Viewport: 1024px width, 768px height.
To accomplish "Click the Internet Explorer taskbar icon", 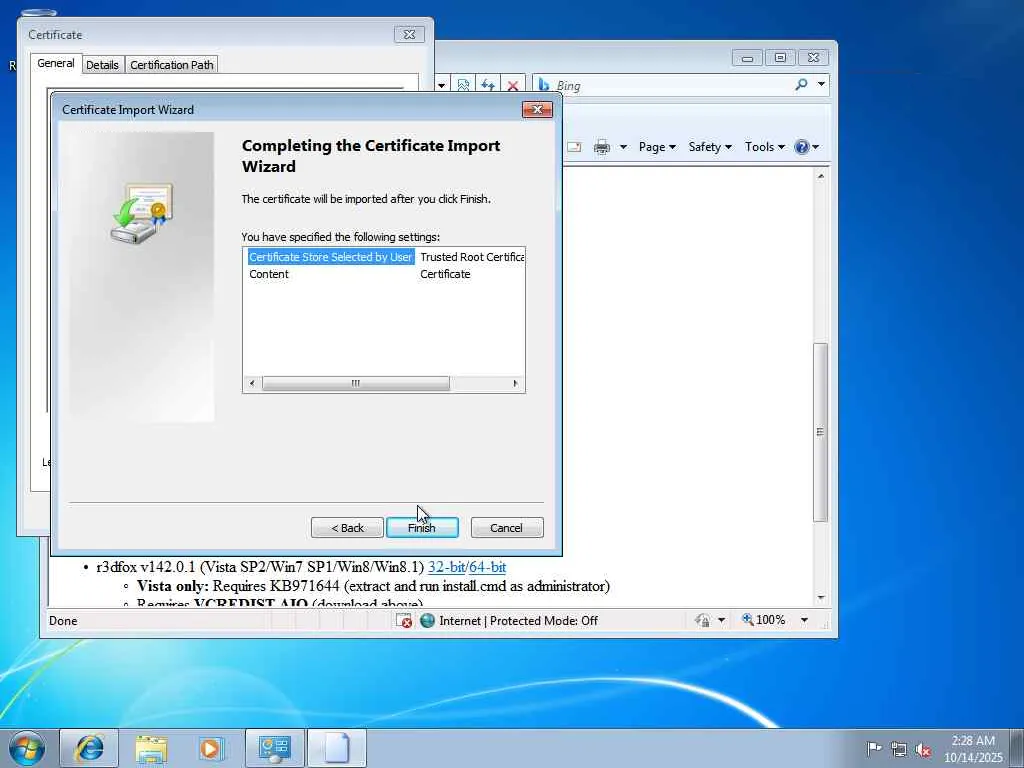I will pos(89,748).
